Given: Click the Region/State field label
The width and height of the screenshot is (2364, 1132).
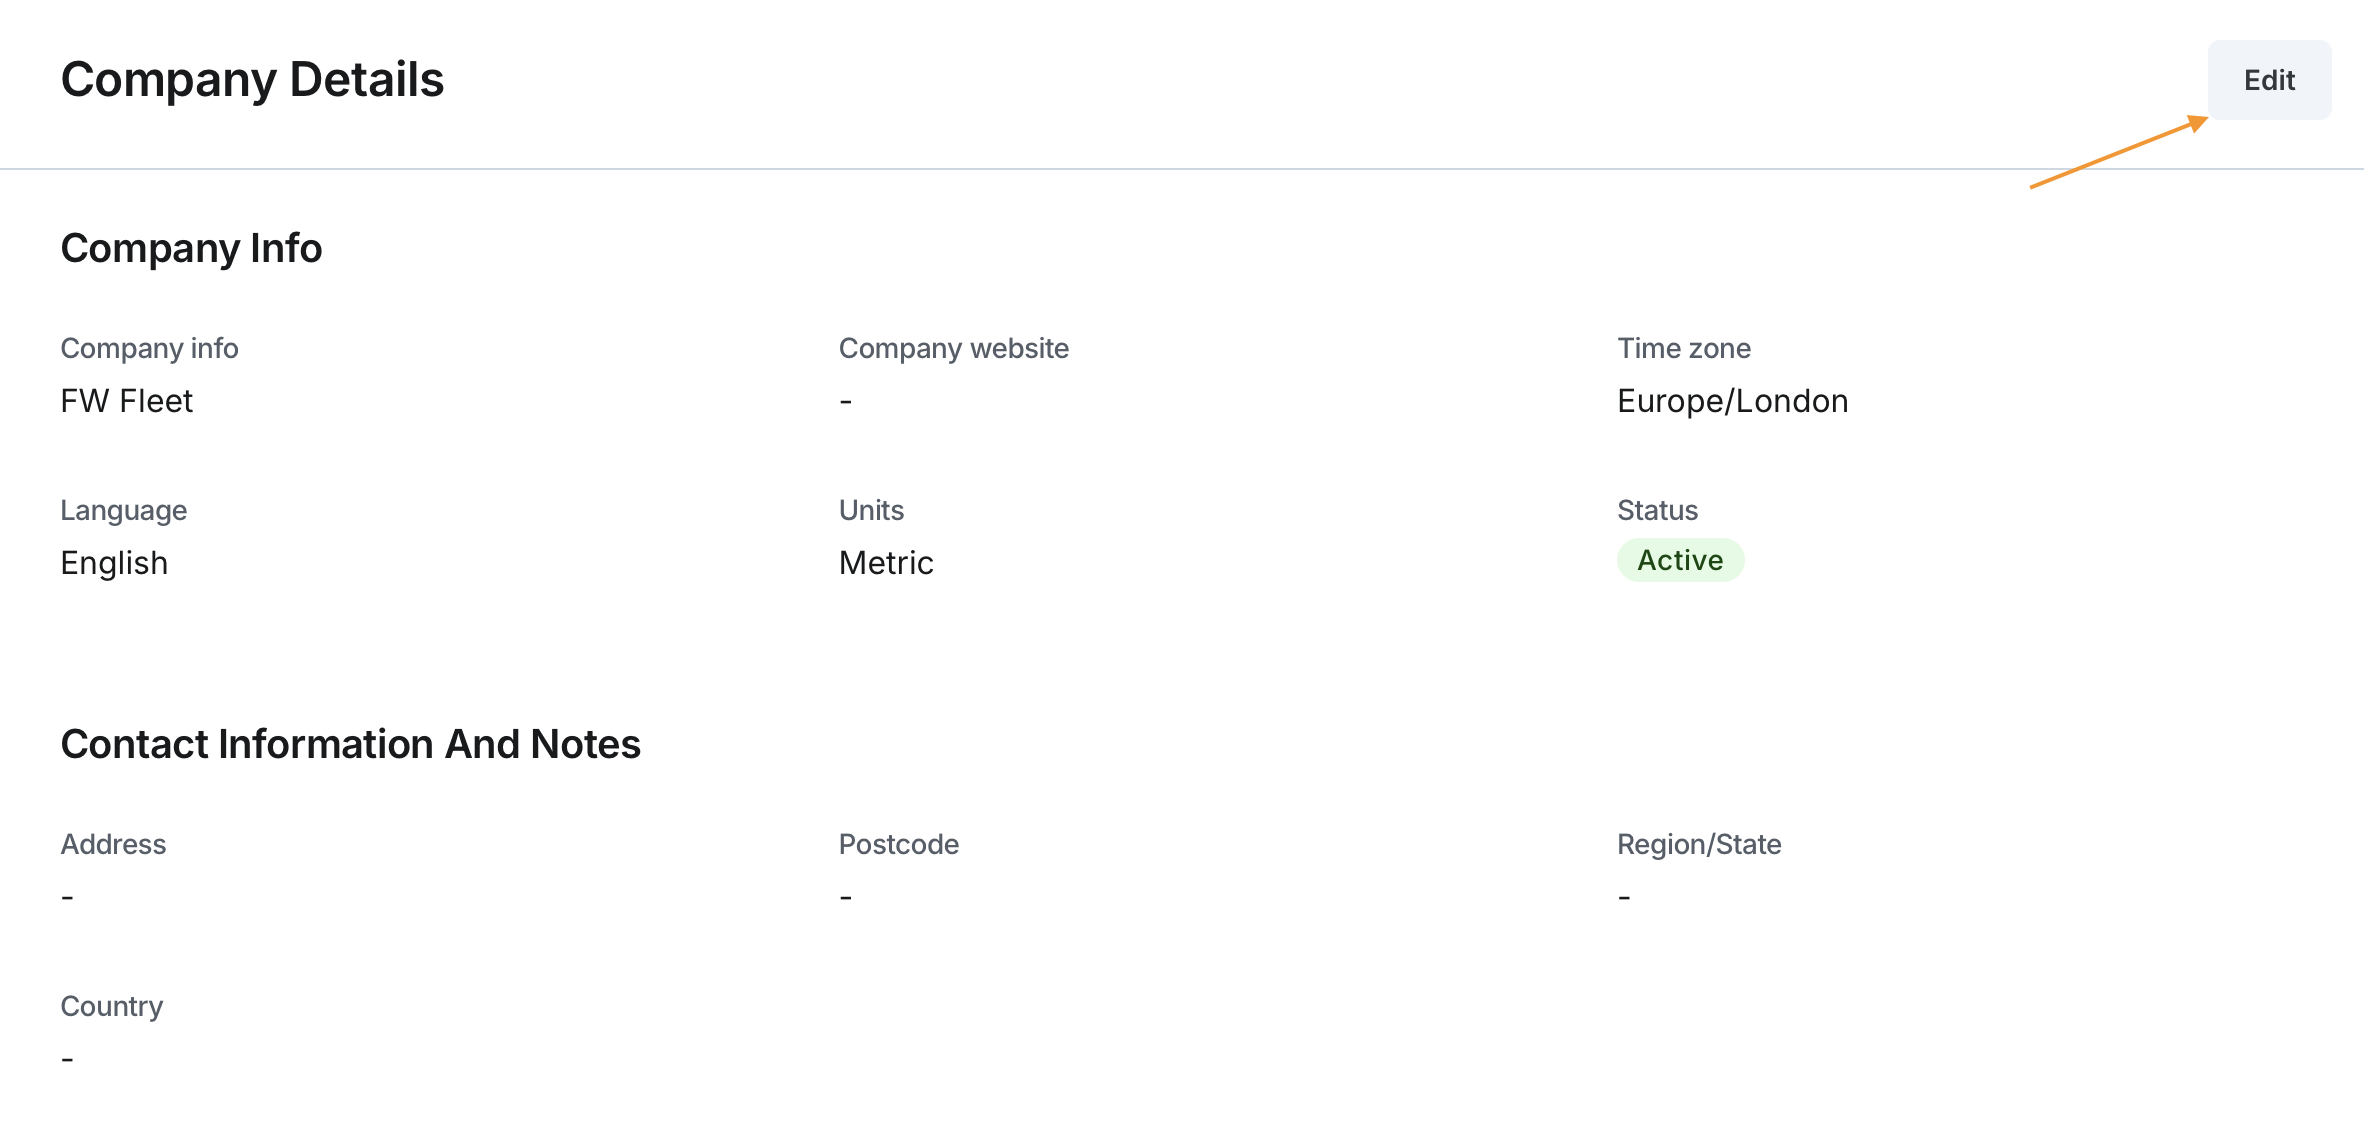Looking at the screenshot, I should [x=1698, y=844].
